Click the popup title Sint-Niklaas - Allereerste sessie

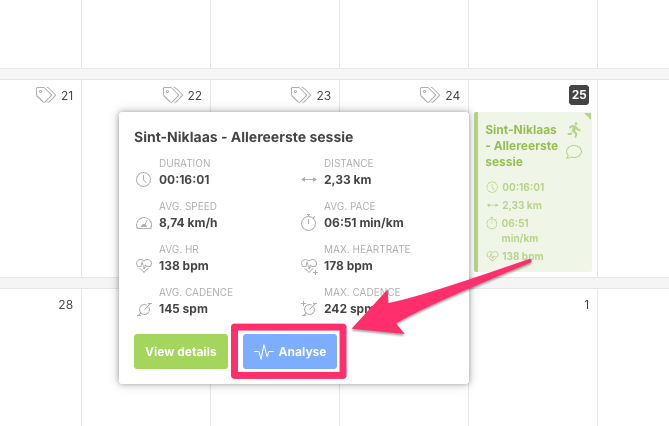pyautogui.click(x=243, y=136)
